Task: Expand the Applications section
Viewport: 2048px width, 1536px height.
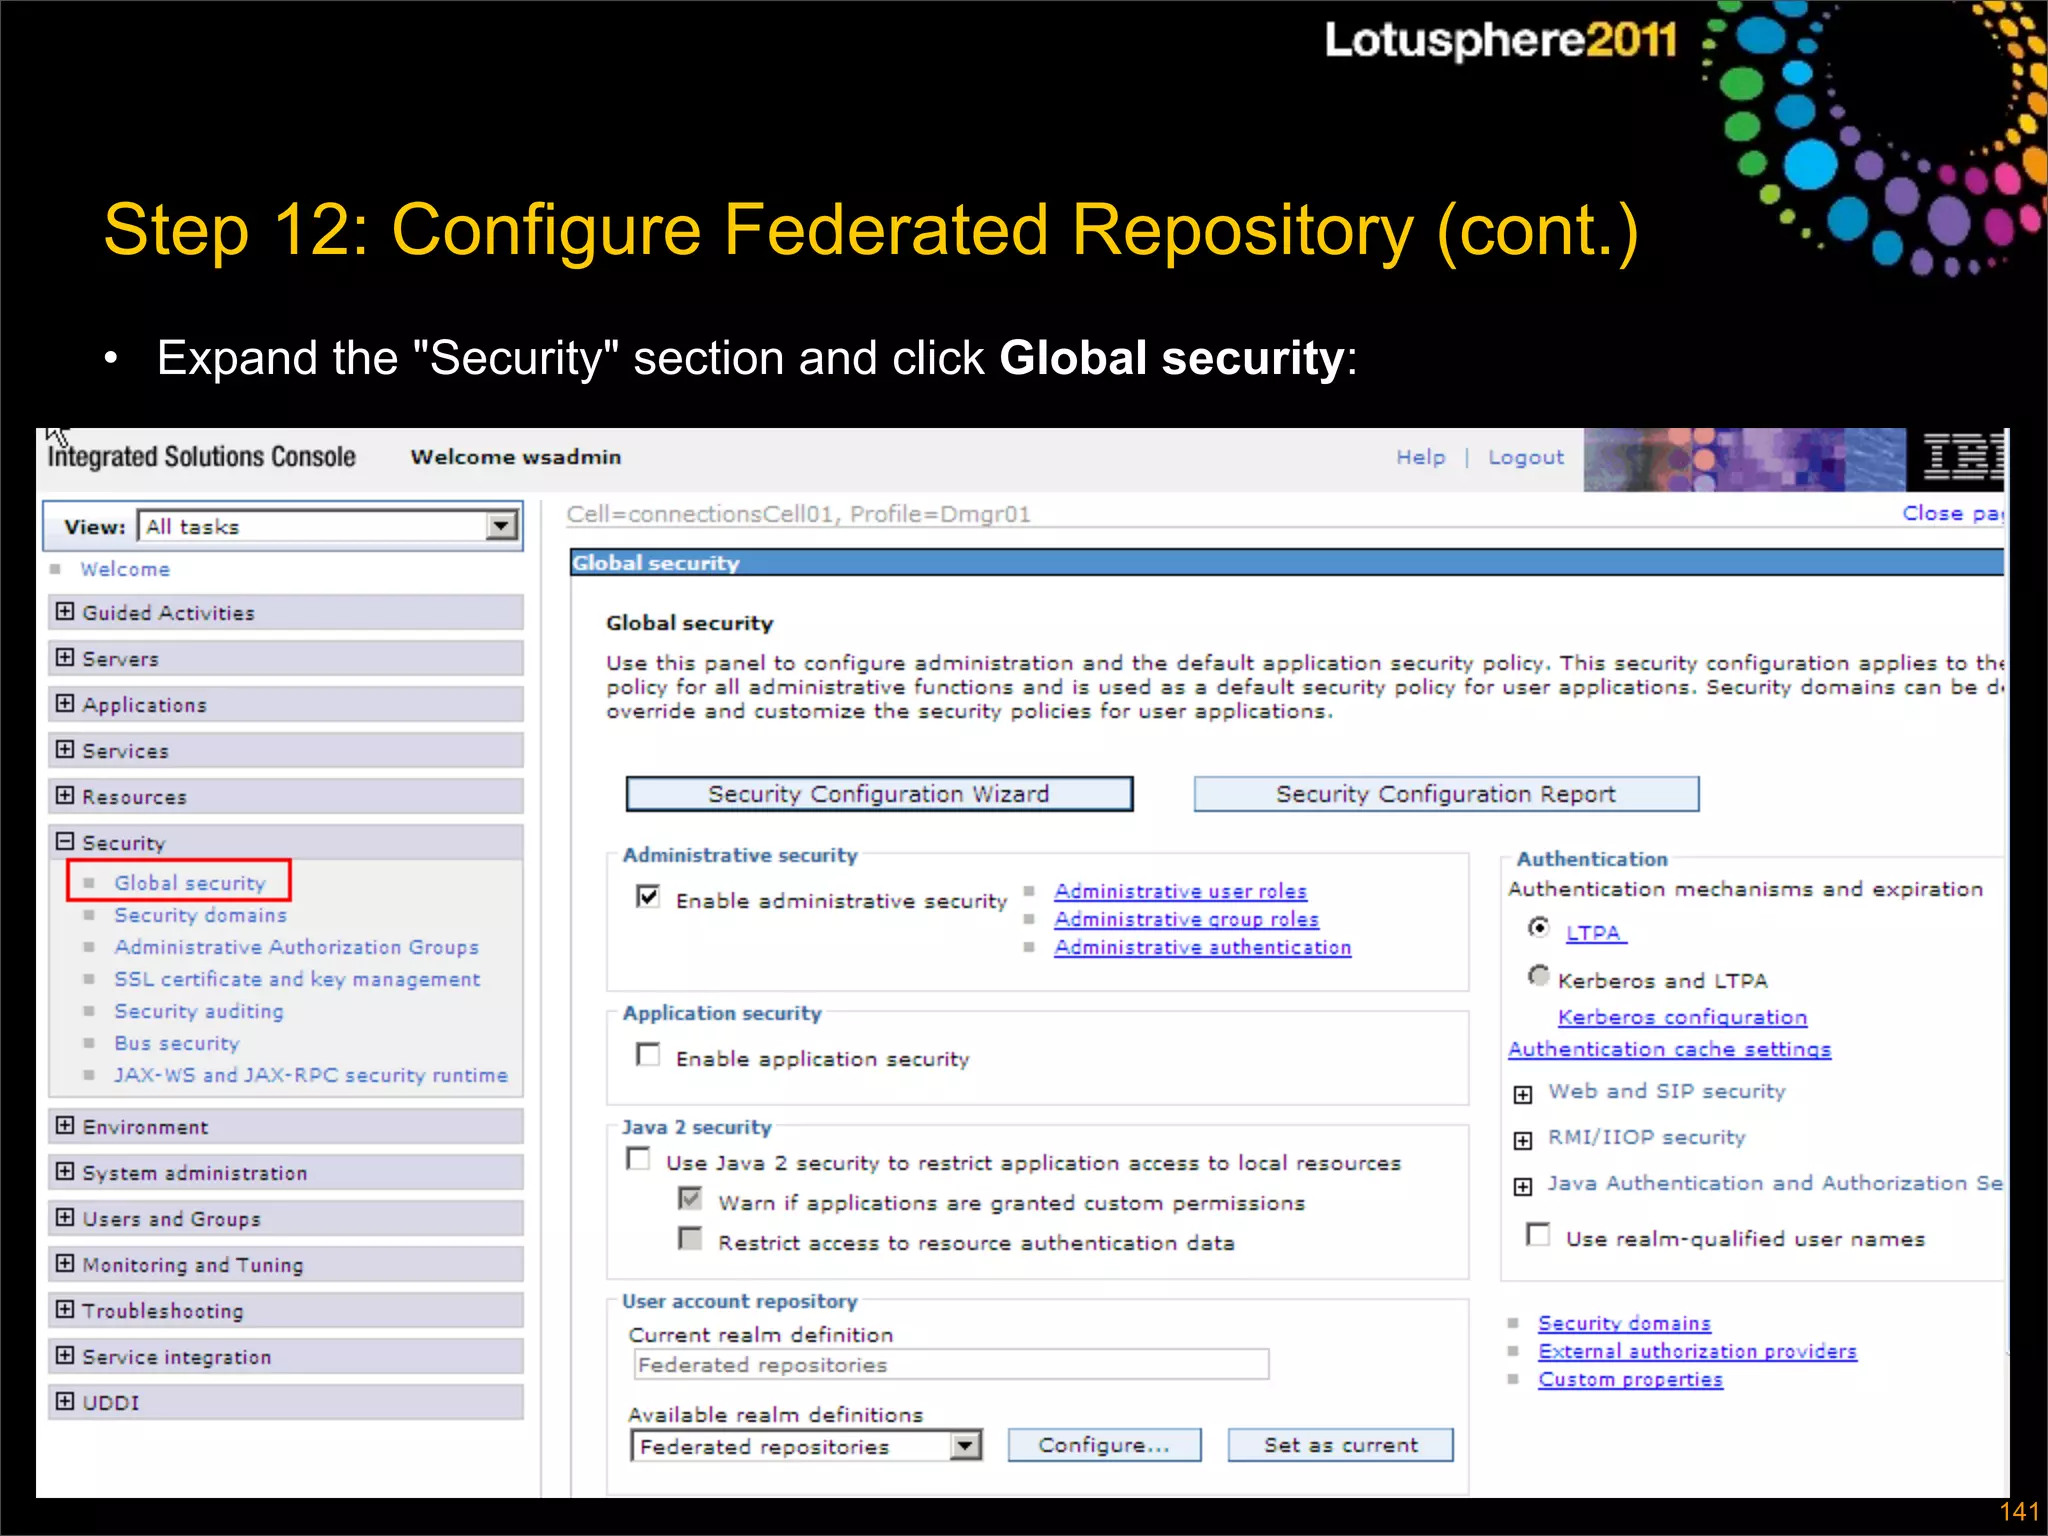Action: click(x=66, y=703)
